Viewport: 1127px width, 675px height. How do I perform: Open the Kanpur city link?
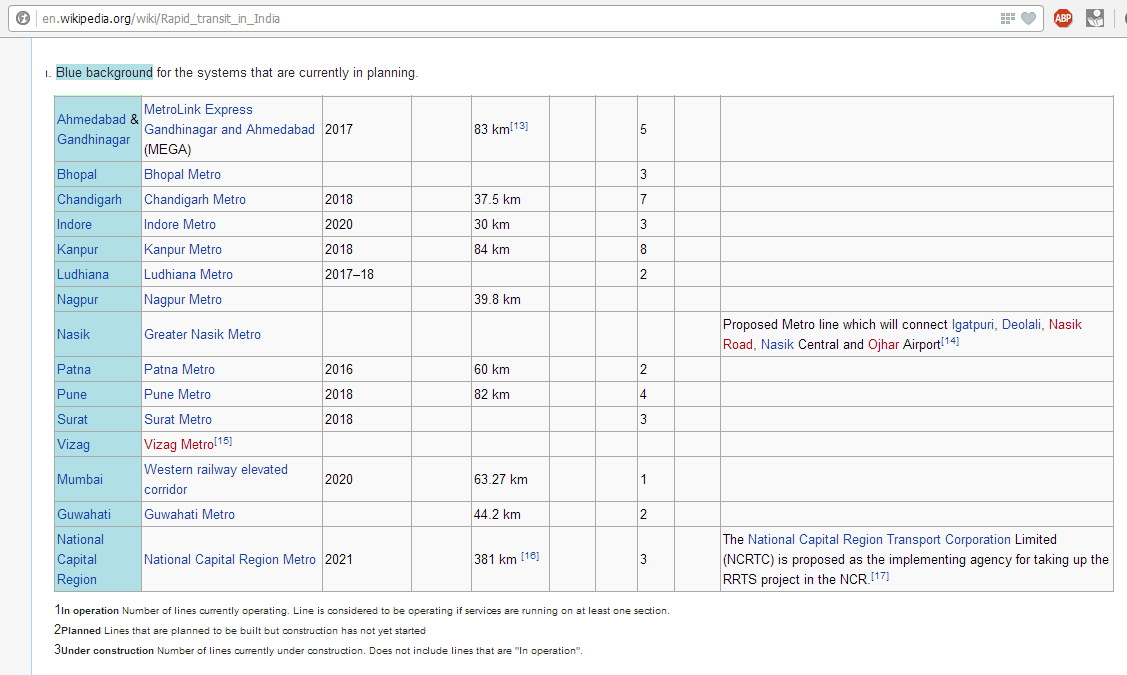(78, 249)
